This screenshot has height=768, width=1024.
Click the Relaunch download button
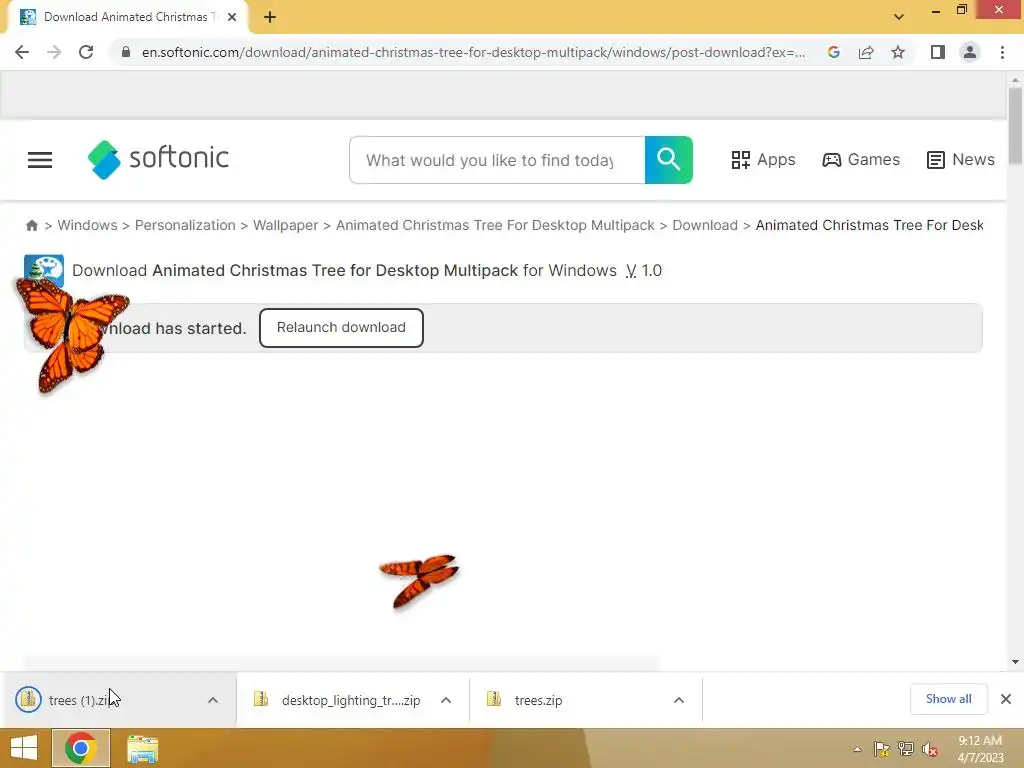click(341, 328)
